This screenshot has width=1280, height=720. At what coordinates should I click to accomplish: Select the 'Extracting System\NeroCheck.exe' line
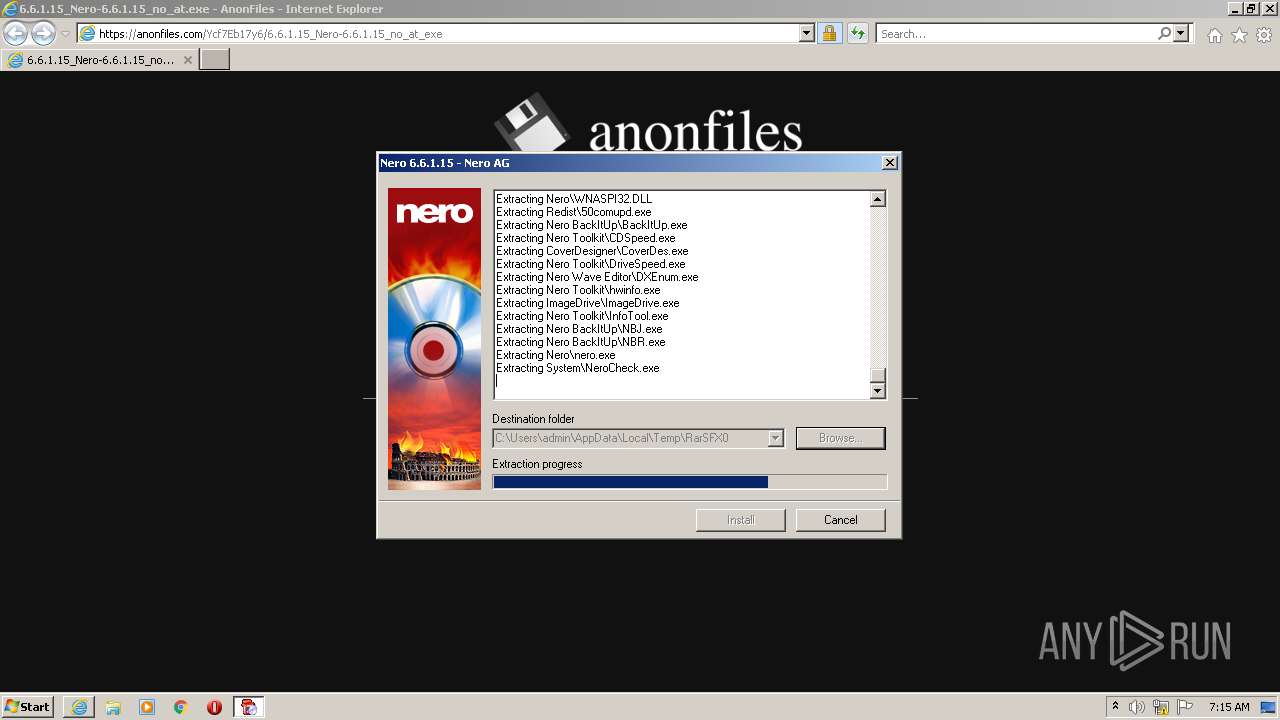click(x=578, y=368)
